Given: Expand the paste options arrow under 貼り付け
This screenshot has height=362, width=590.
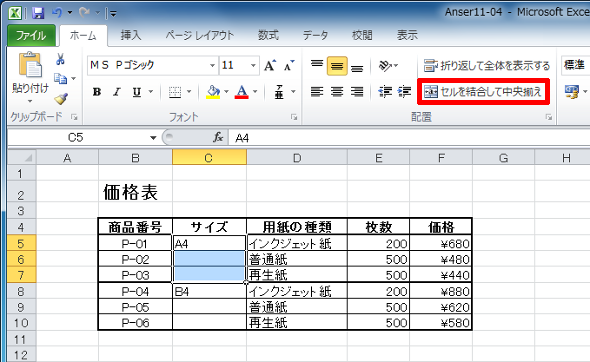Looking at the screenshot, I should tap(30, 101).
